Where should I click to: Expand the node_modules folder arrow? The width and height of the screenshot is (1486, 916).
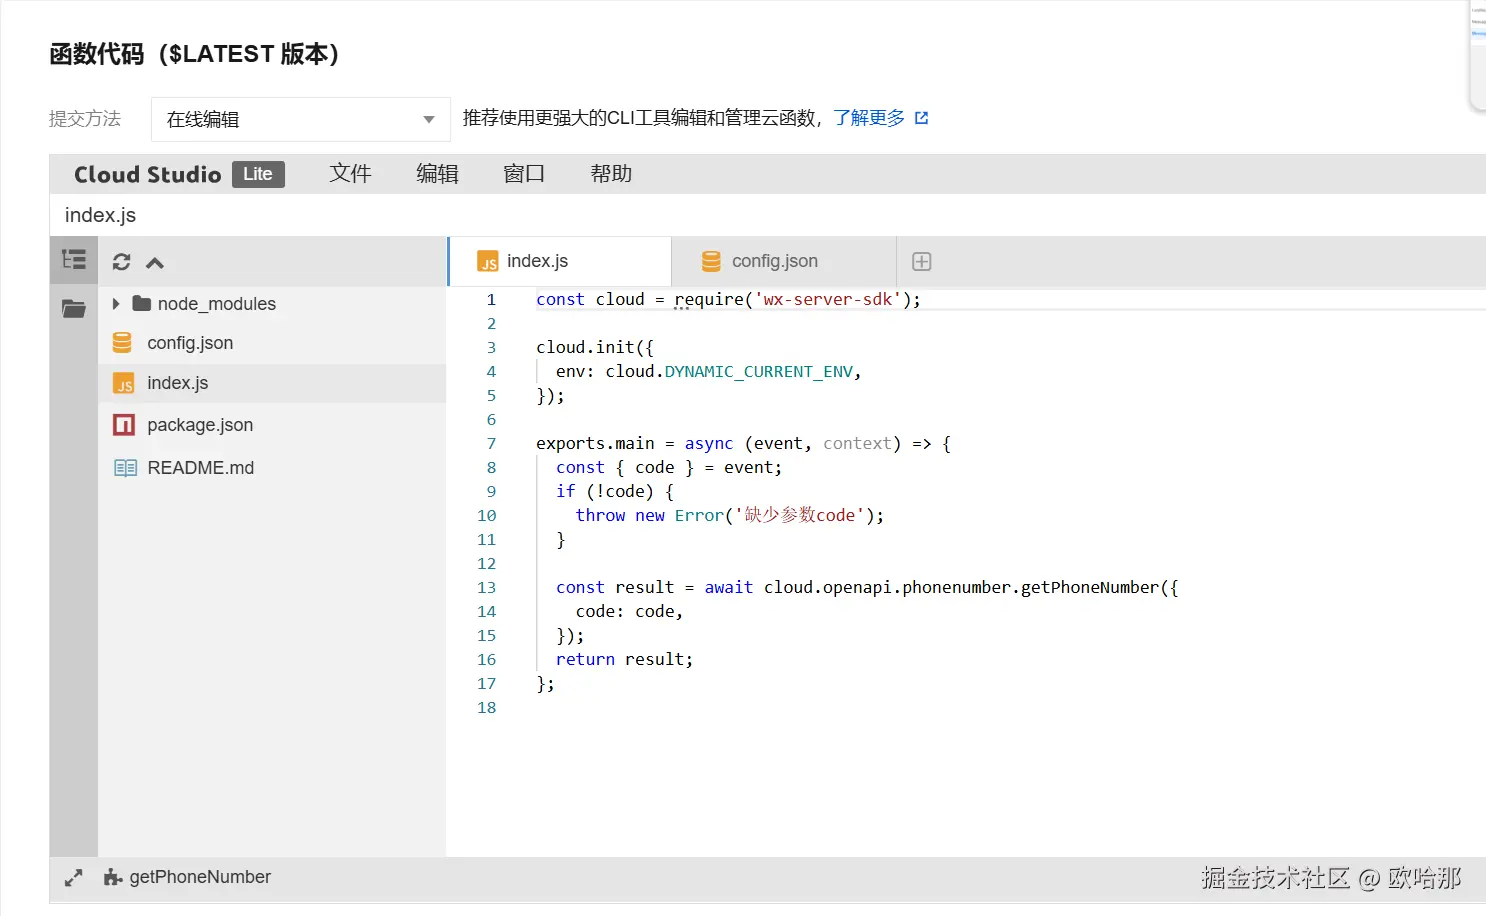(116, 303)
